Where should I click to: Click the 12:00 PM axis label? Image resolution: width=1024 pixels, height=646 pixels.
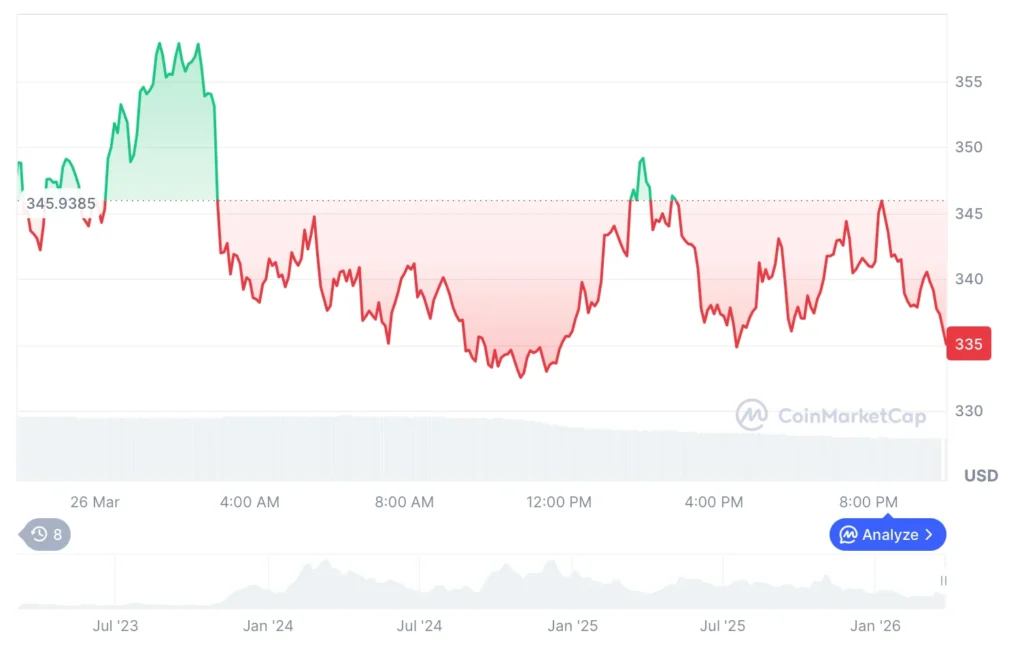(x=558, y=502)
